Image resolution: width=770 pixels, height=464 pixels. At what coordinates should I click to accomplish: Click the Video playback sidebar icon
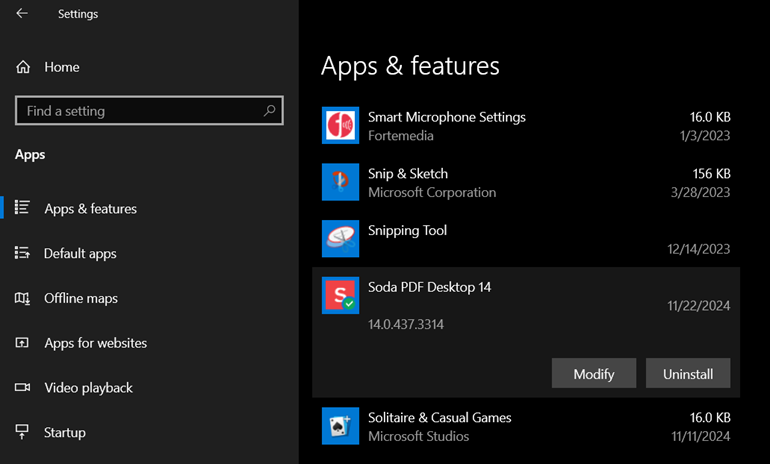[x=23, y=387]
